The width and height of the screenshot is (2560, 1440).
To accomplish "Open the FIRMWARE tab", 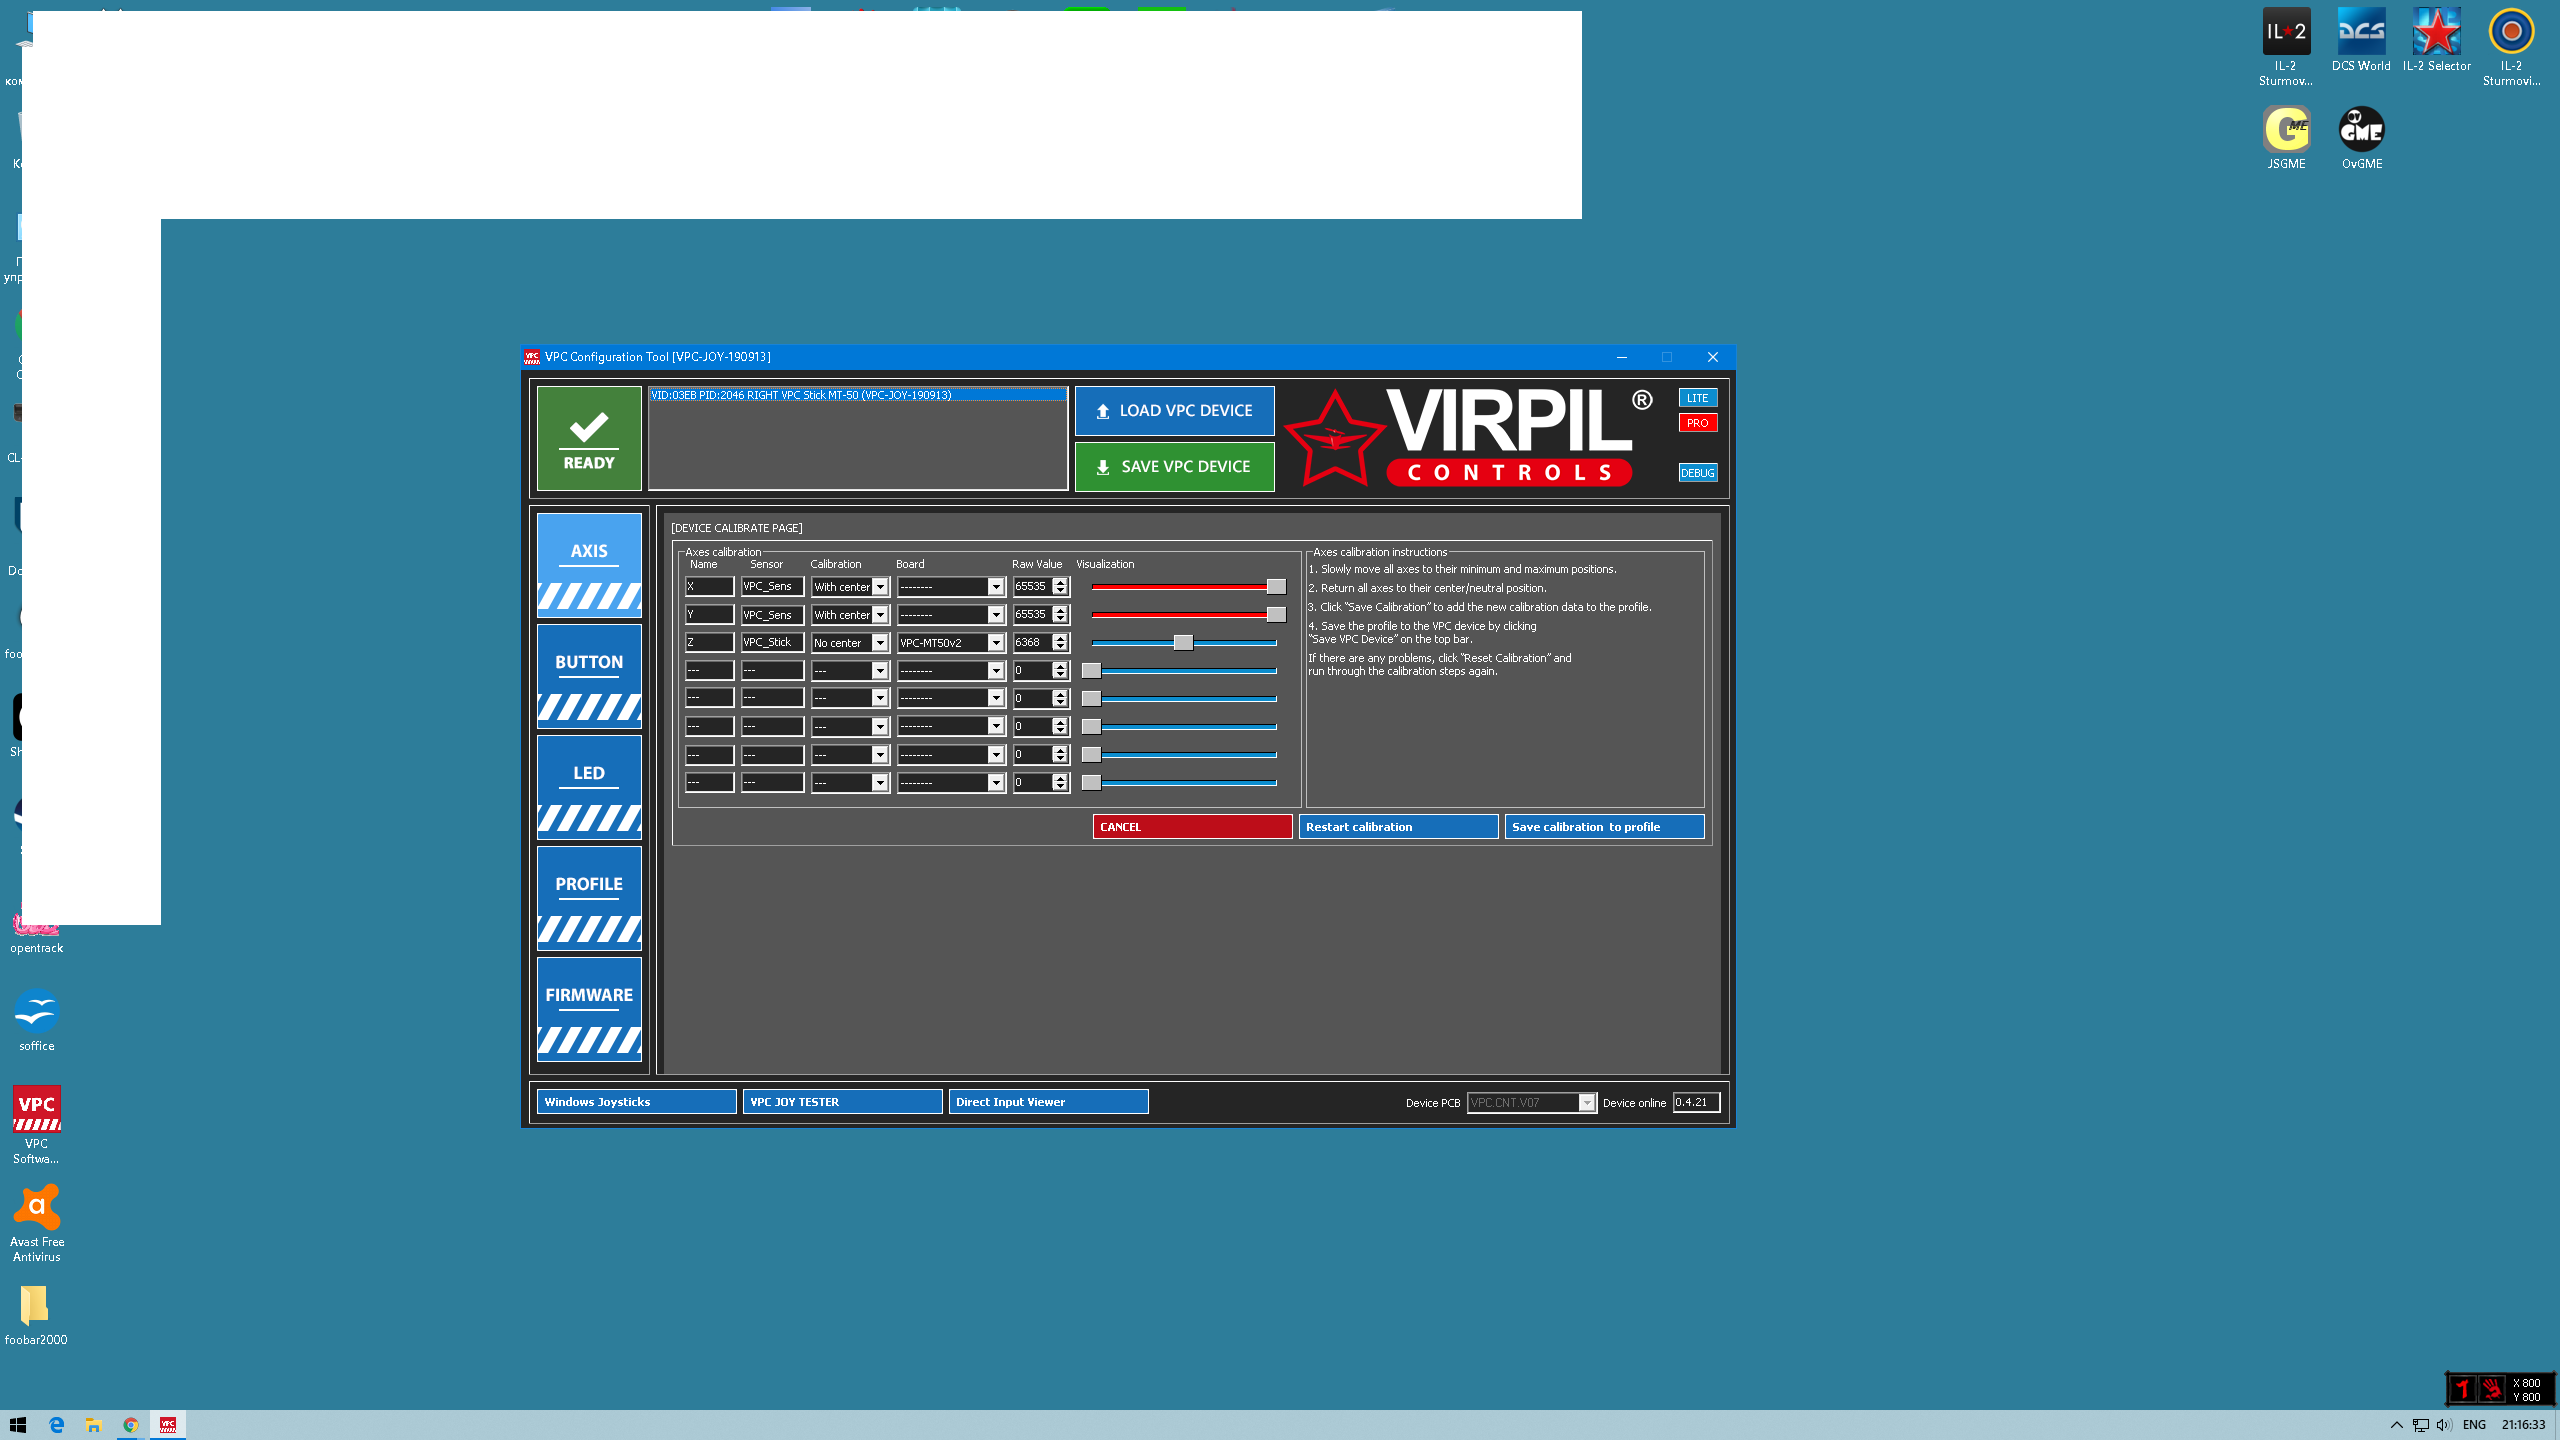I will click(x=589, y=1009).
